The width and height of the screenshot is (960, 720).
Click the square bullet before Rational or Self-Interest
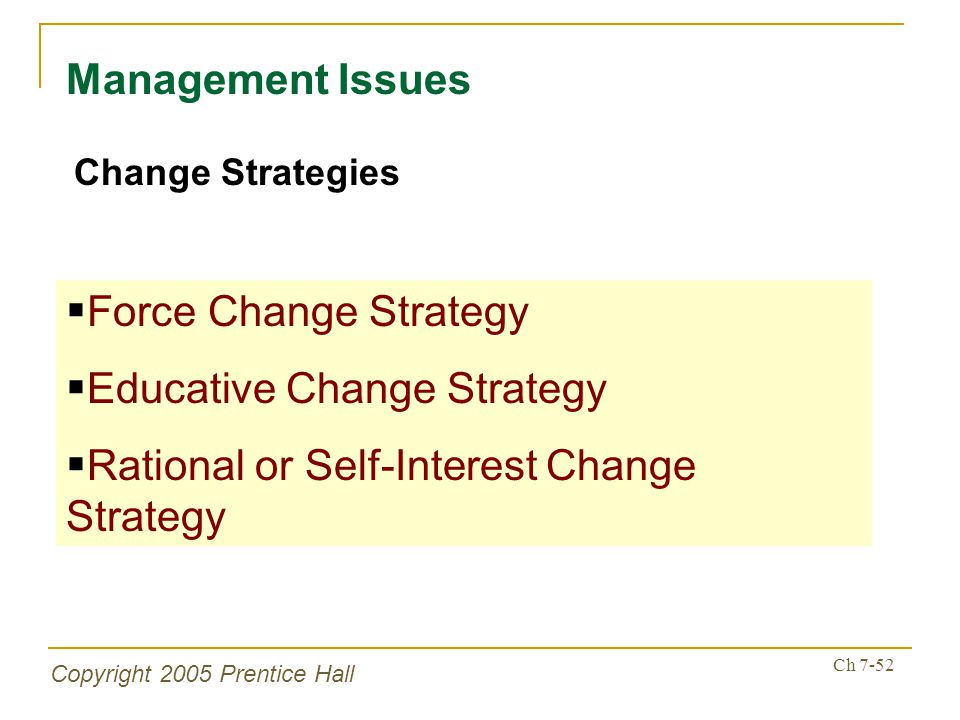pyautogui.click(x=76, y=464)
